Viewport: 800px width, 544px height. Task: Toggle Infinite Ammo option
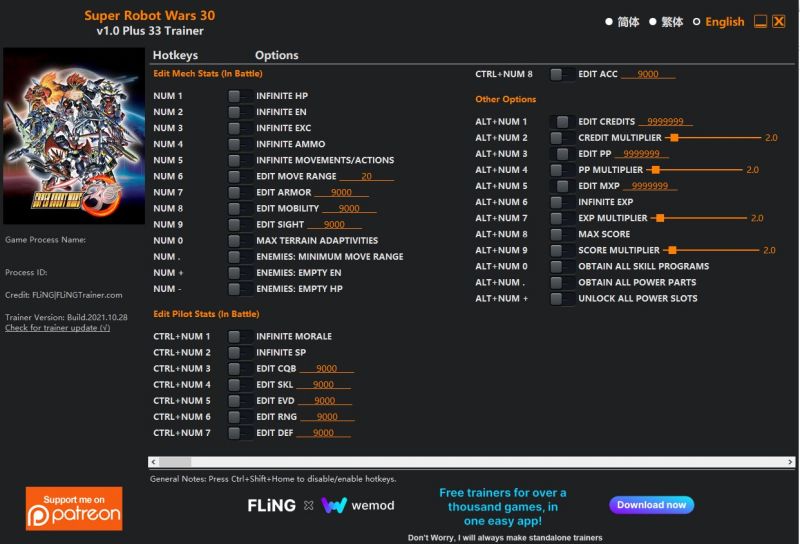coord(240,144)
